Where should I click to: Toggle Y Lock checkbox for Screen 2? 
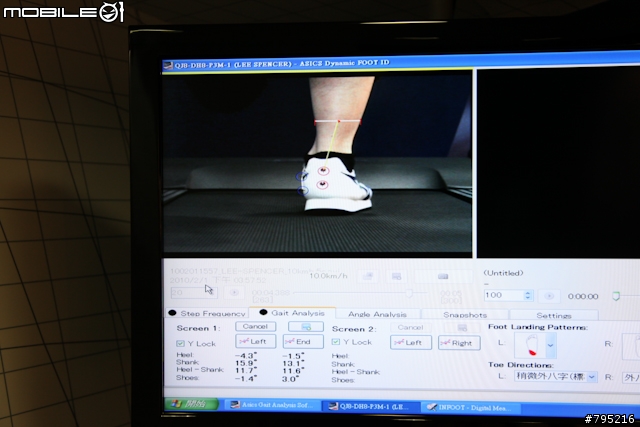tap(336, 342)
